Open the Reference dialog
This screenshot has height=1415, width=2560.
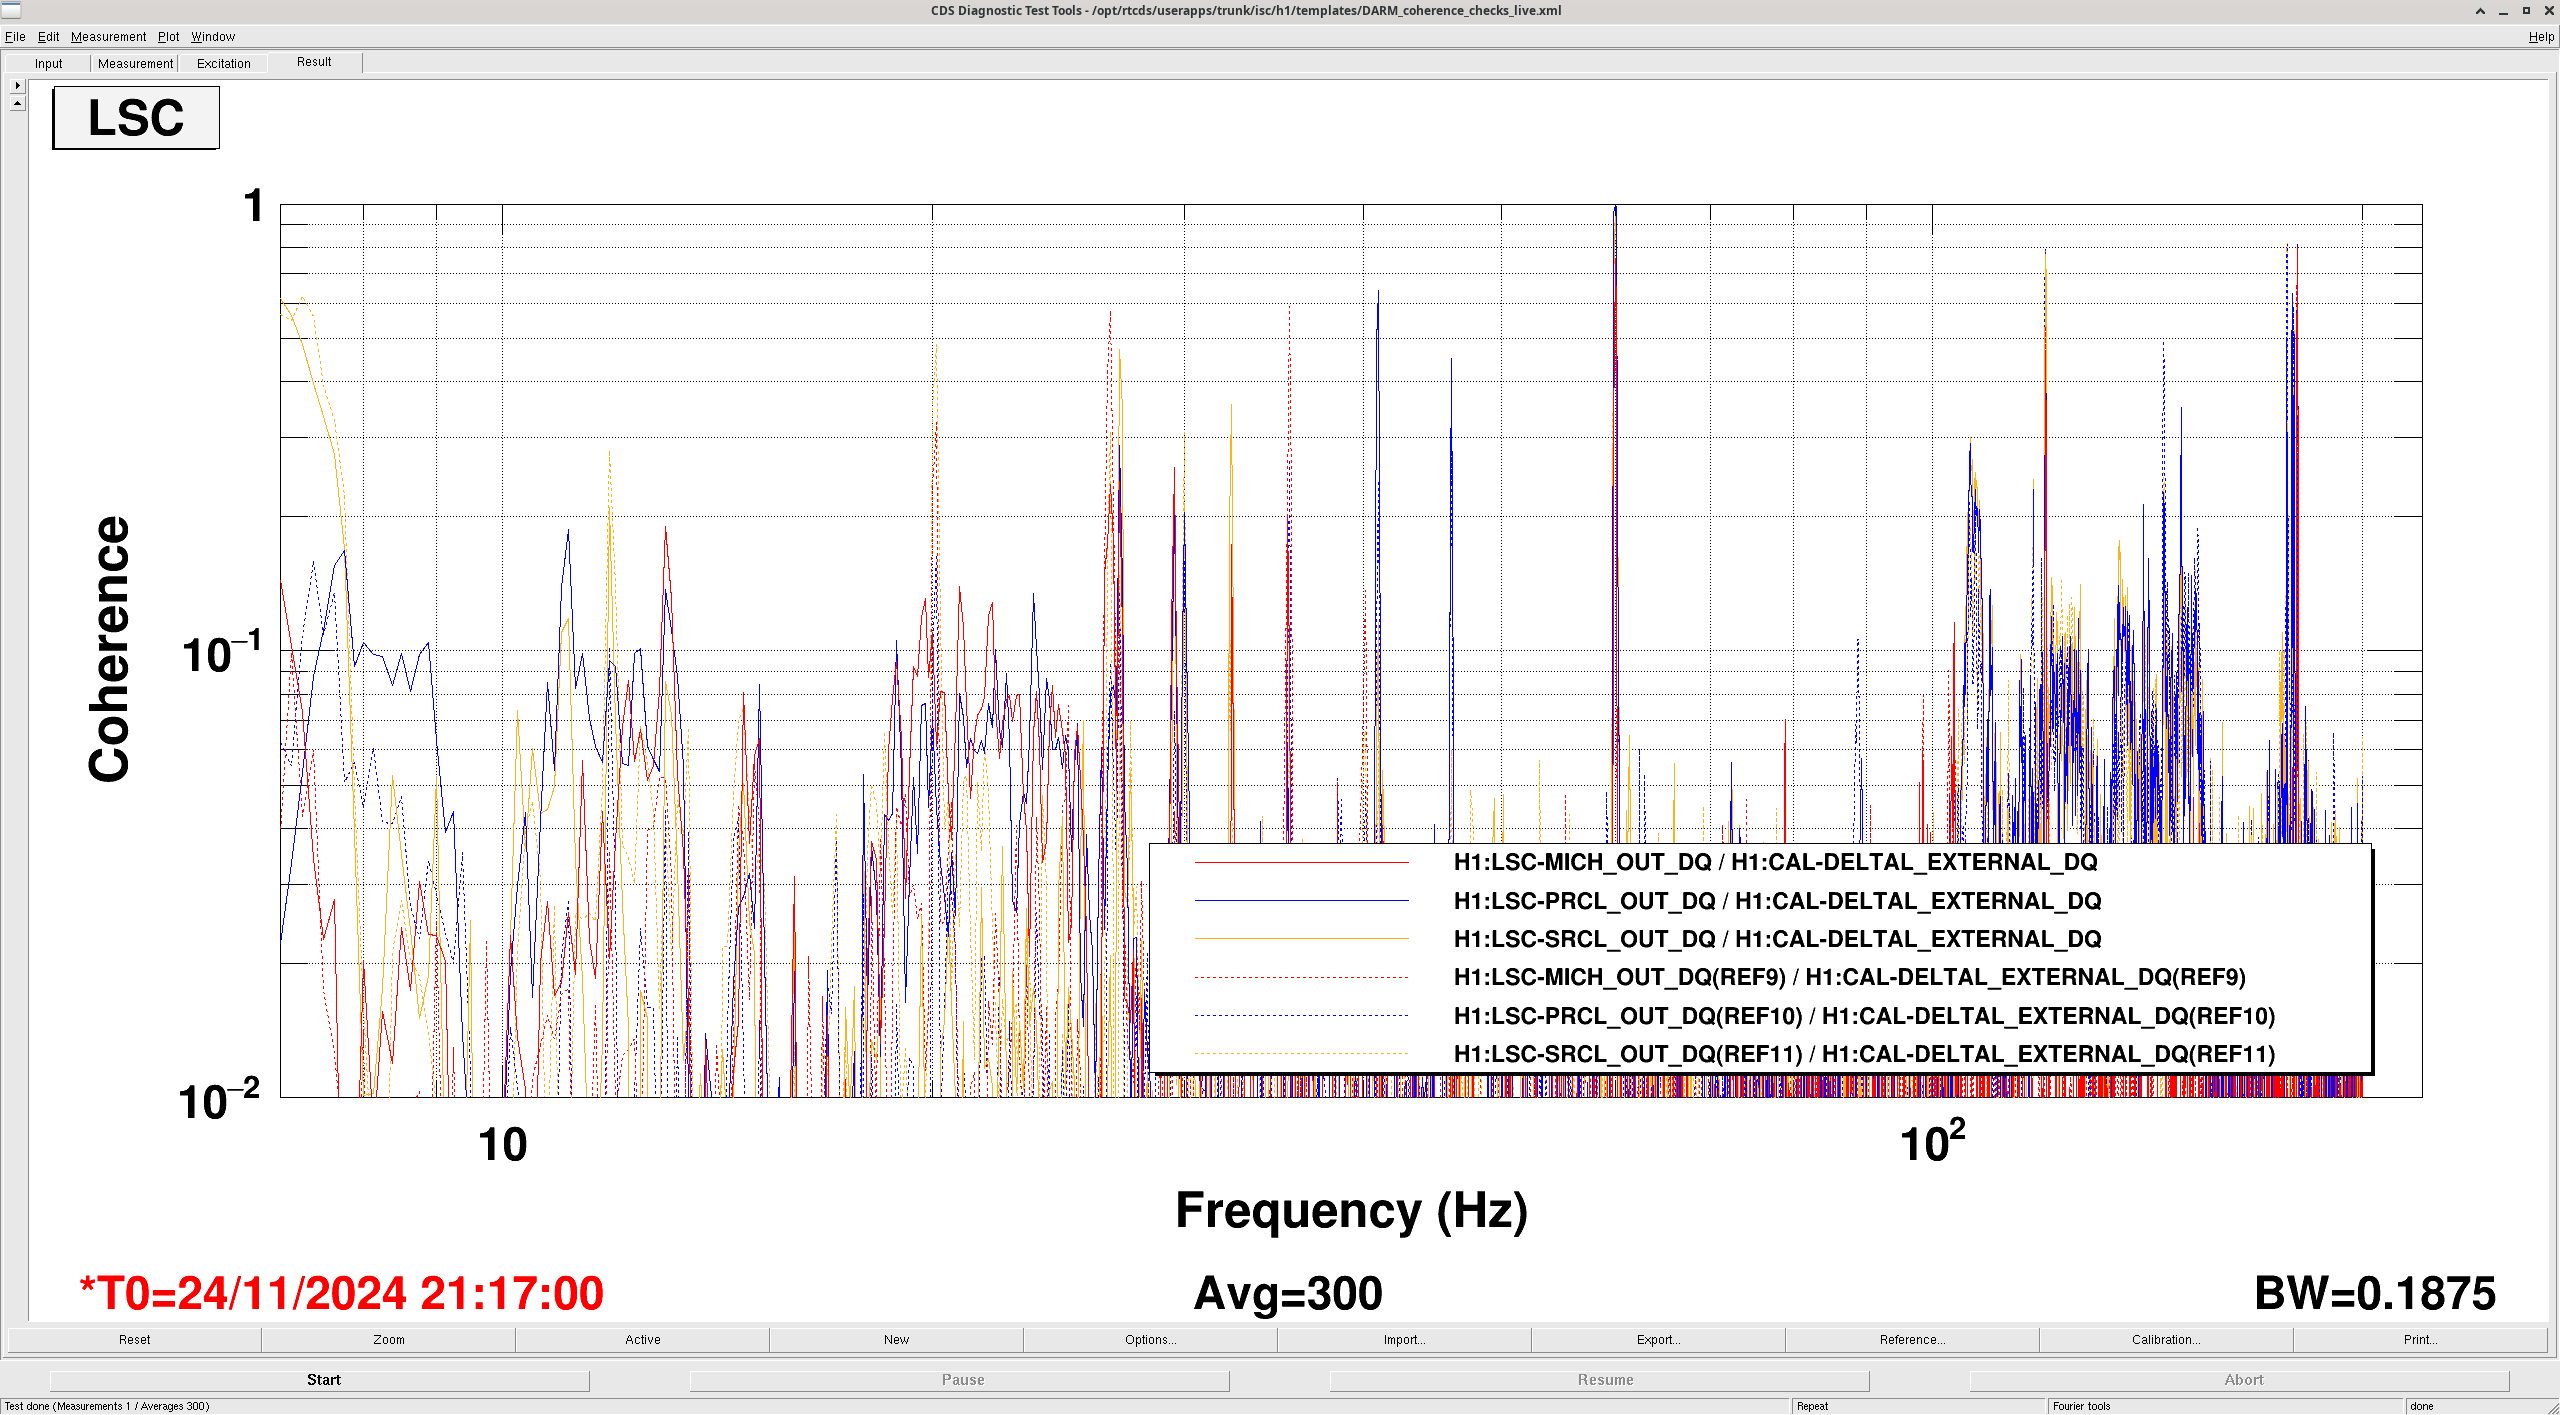(x=1912, y=1340)
